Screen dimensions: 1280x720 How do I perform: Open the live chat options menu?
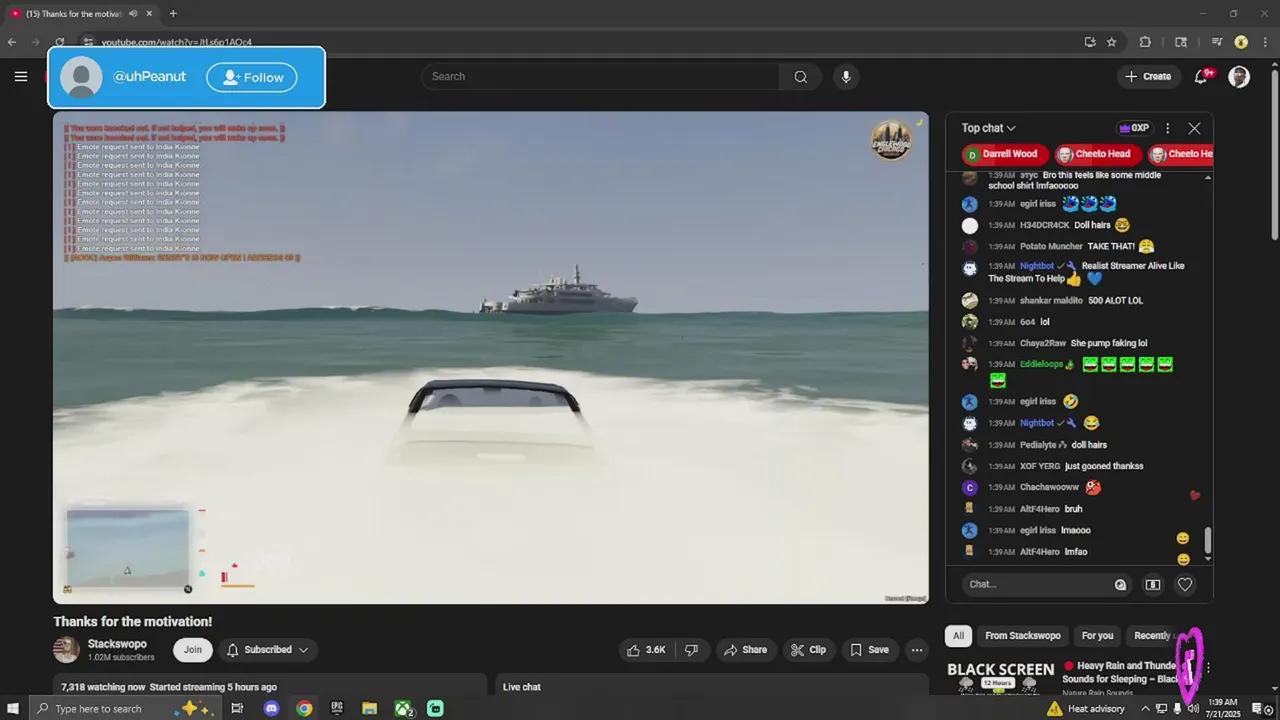1167,128
